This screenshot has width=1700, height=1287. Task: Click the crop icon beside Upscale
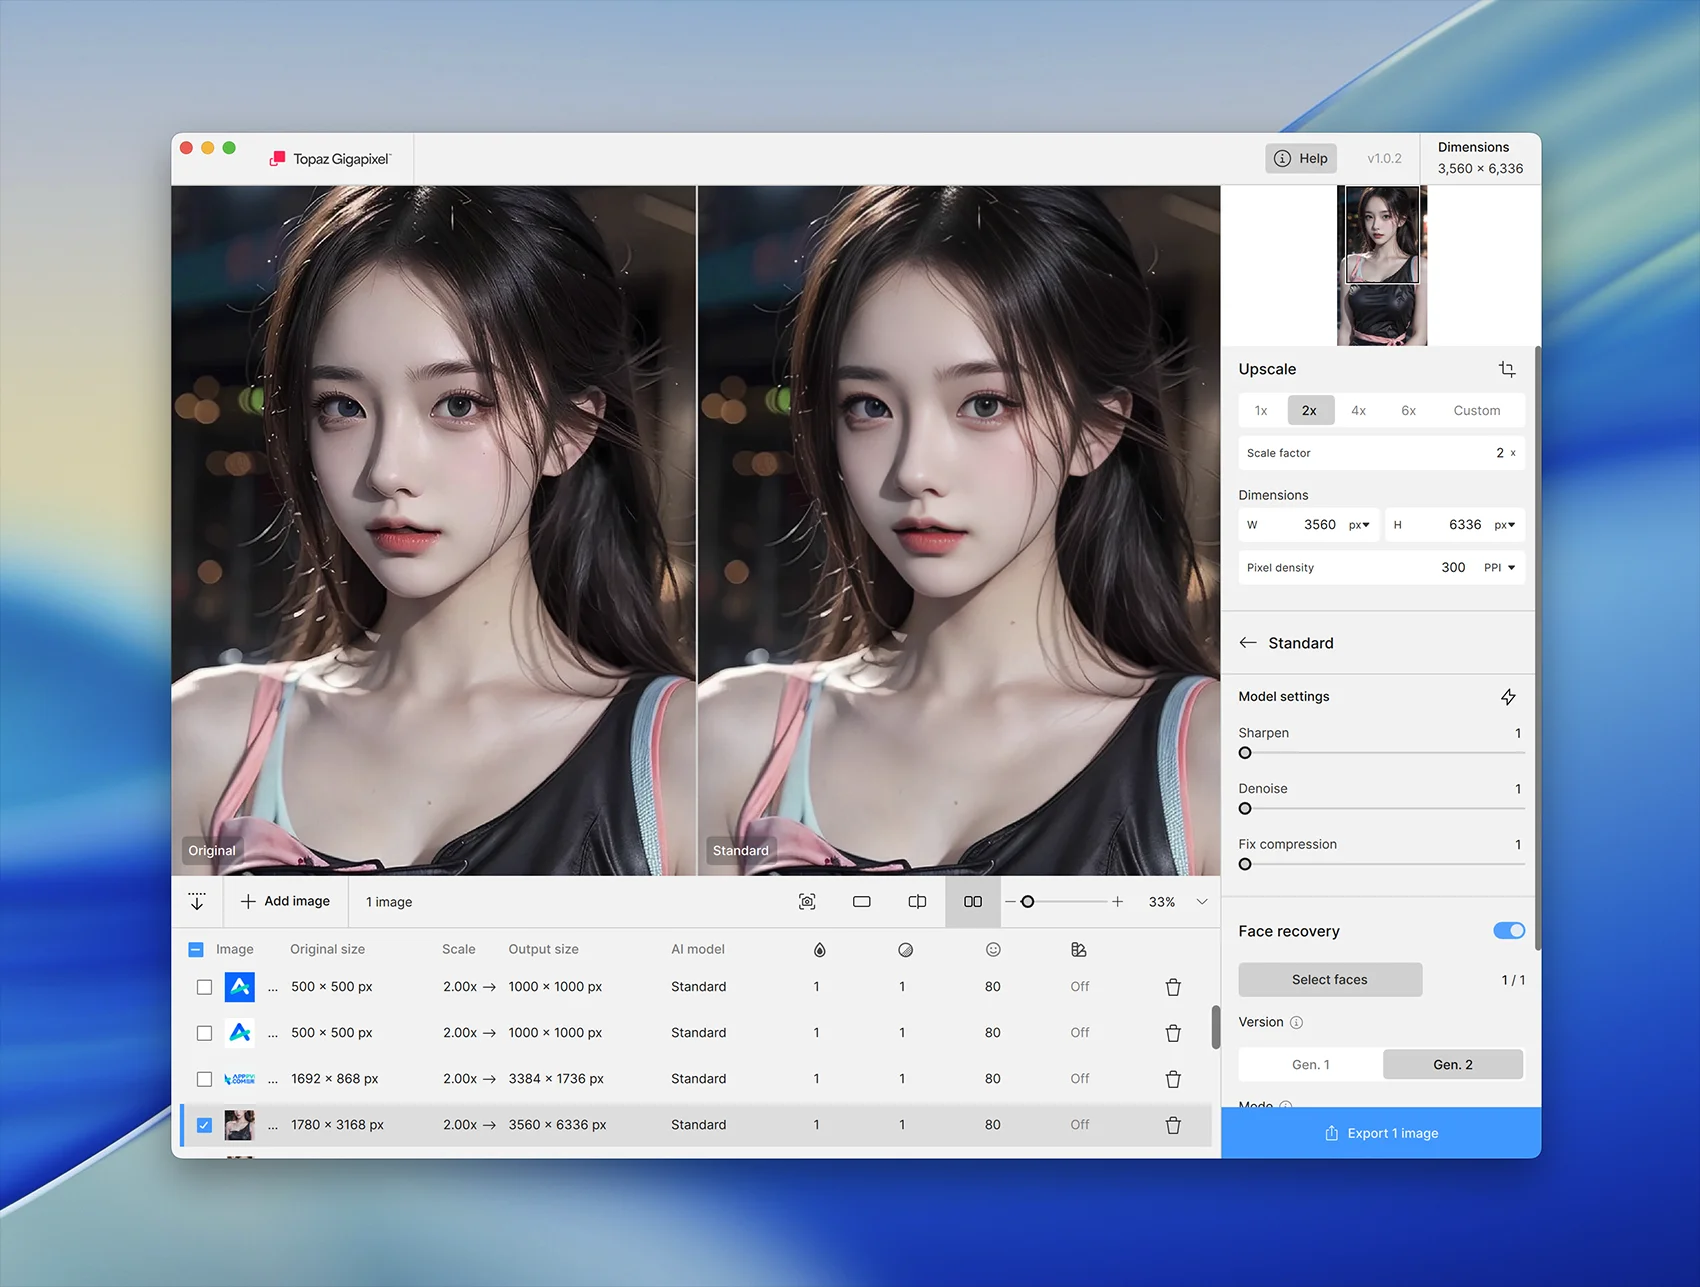1507,369
